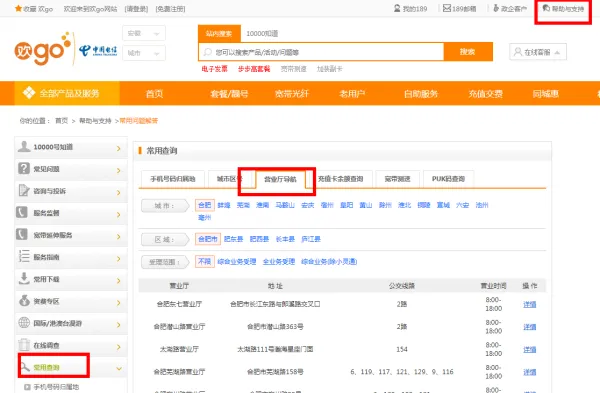The width and height of the screenshot is (600, 393).
Task: Click the [免费注册] register link
Action: [170, 9]
